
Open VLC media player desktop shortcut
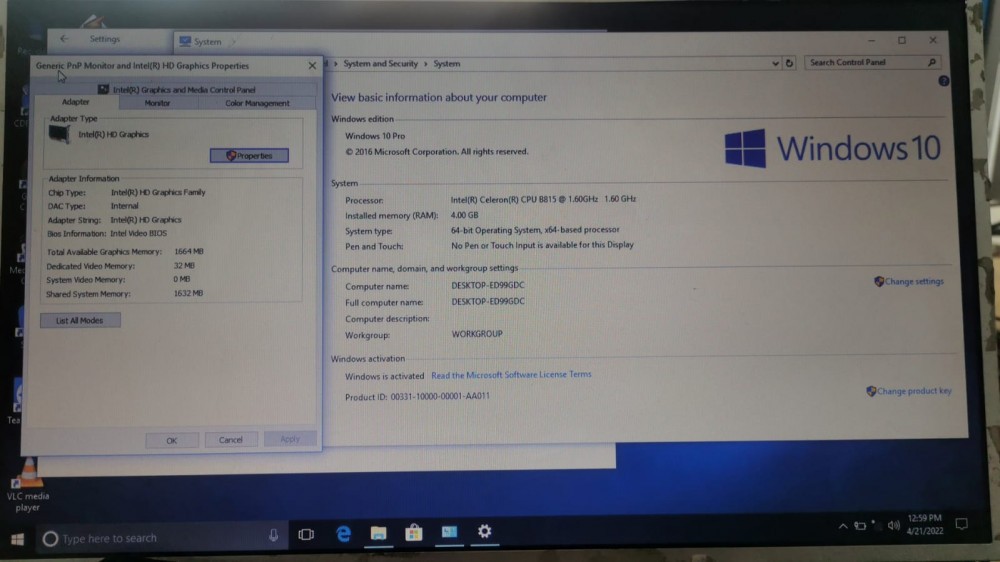[28, 485]
